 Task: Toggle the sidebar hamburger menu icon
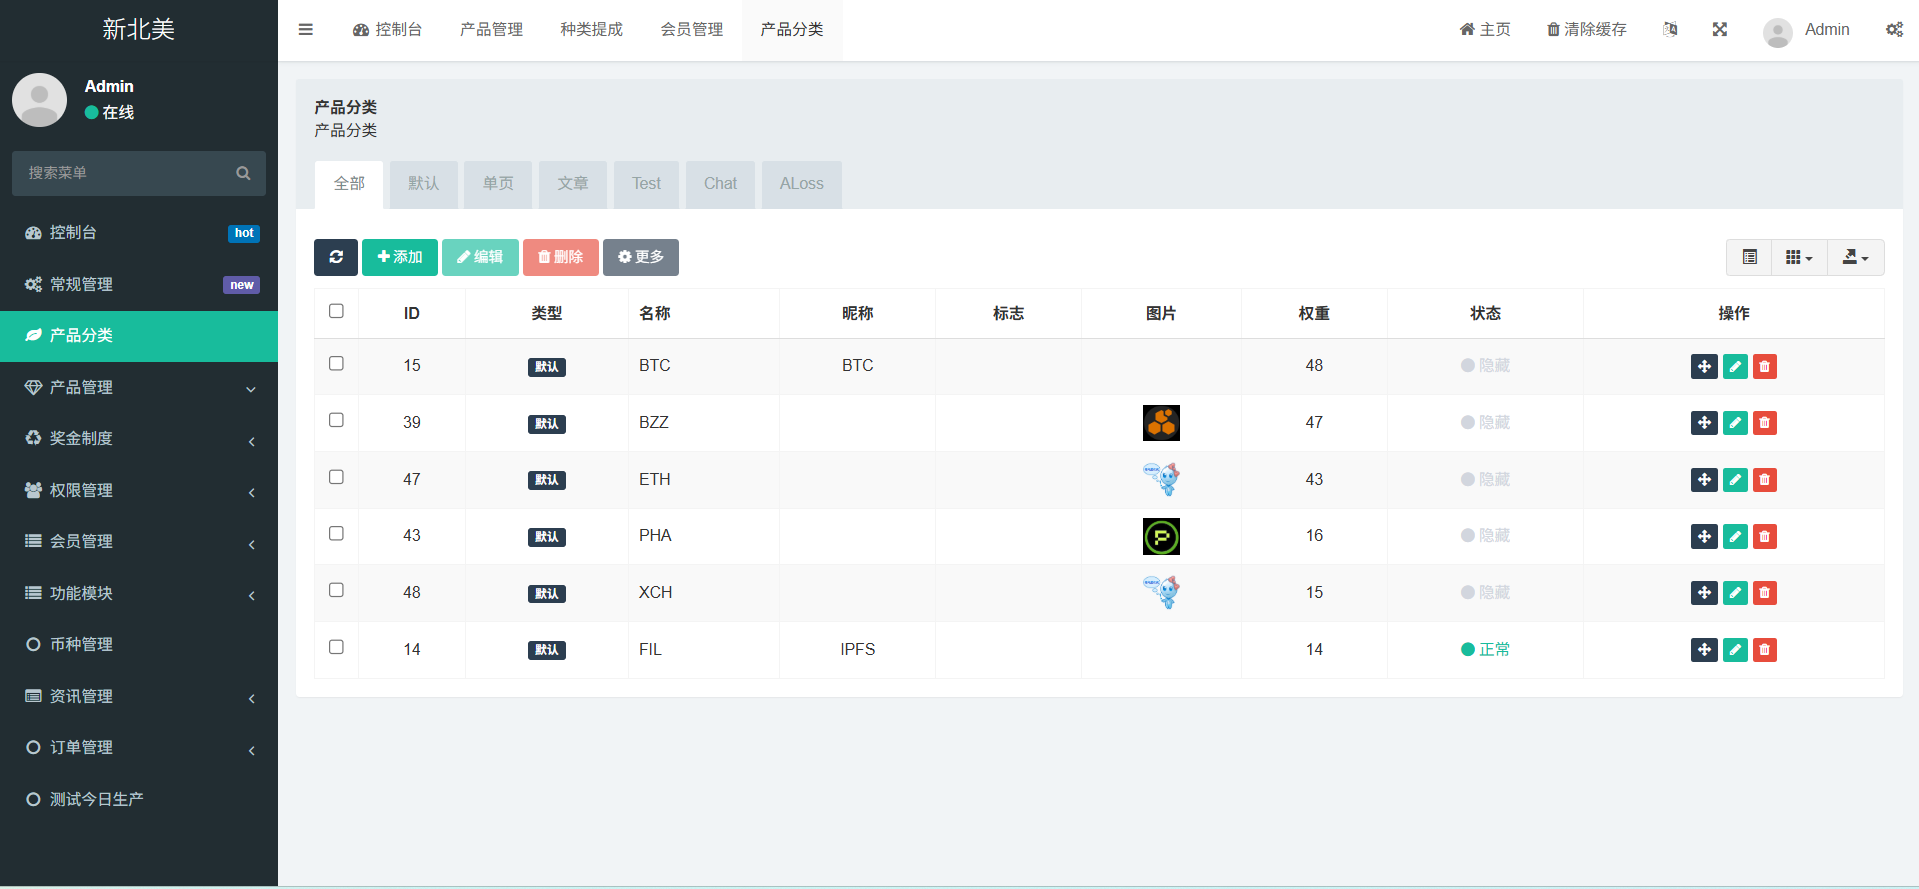306,30
